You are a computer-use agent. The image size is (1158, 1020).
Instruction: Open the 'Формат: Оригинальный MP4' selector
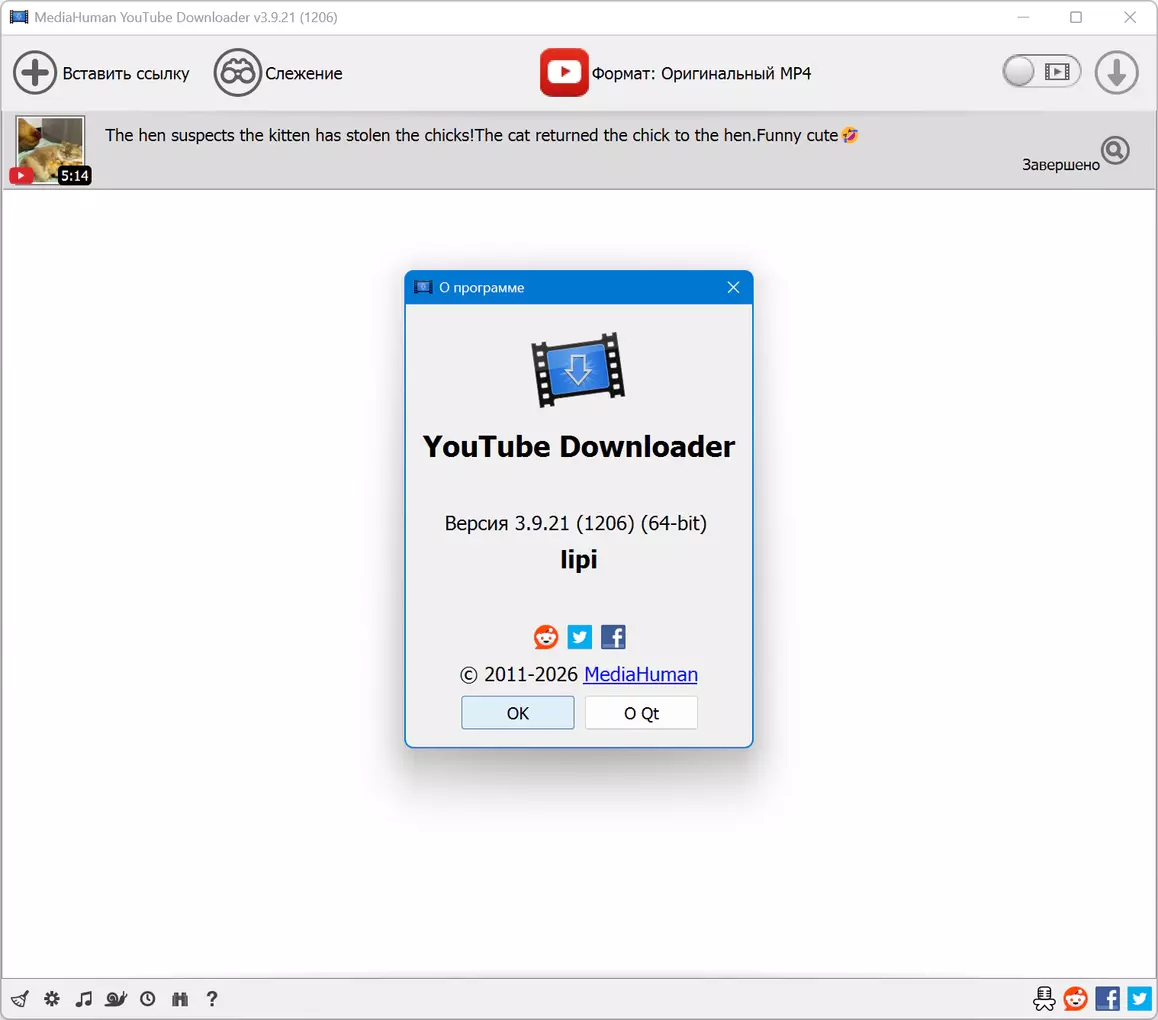pos(701,73)
